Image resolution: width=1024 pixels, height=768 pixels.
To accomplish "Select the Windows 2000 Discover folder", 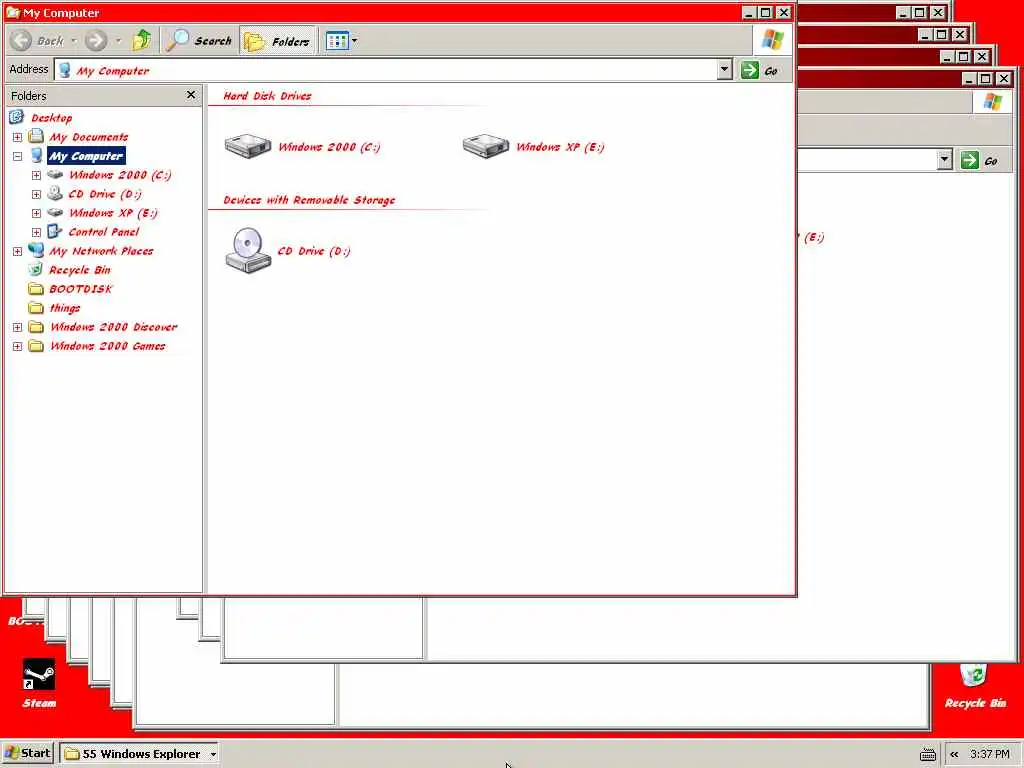I will point(114,327).
